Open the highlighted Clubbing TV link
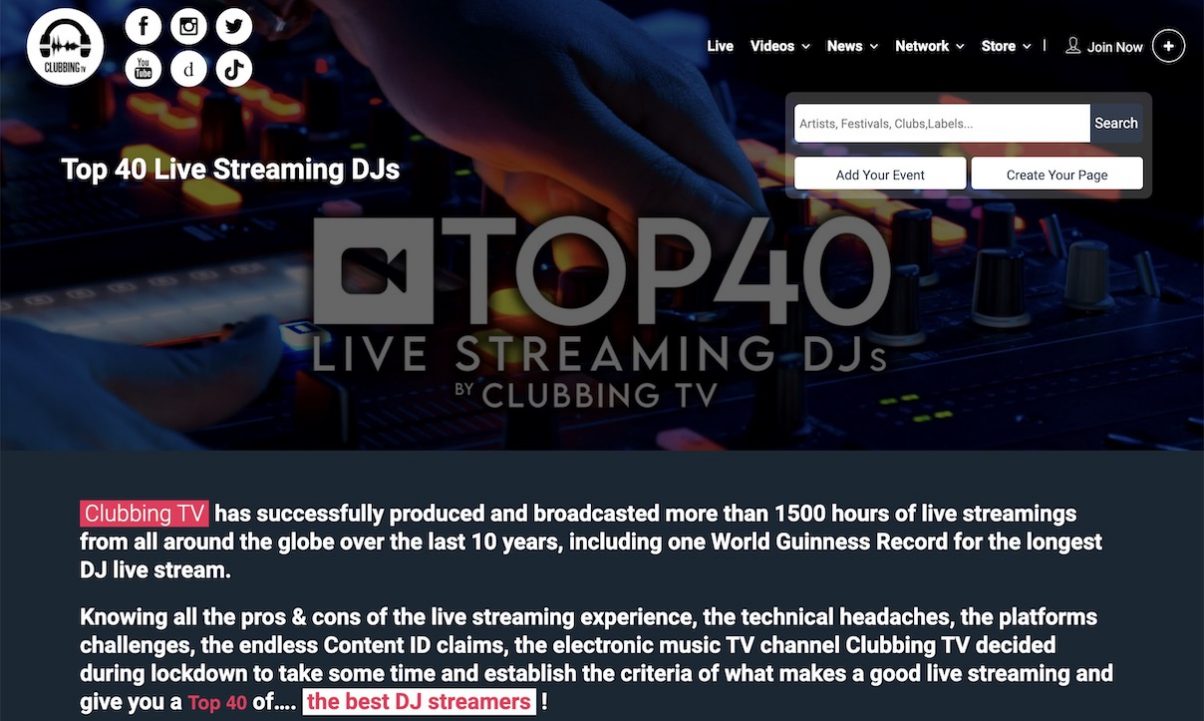Viewport: 1204px width, 721px height. click(x=144, y=513)
